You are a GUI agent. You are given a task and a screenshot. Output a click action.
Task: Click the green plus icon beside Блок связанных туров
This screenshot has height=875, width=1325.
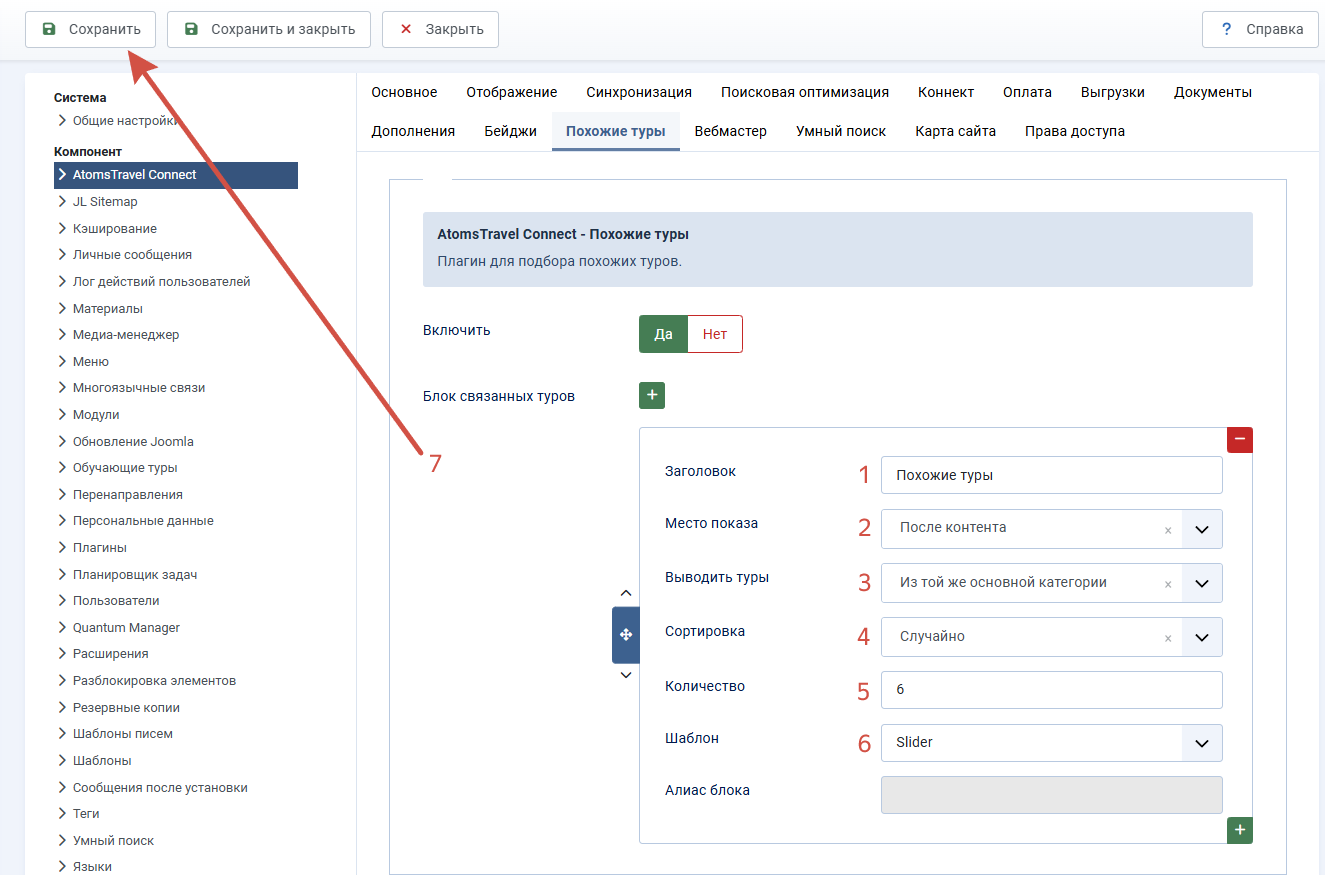pyautogui.click(x=652, y=396)
